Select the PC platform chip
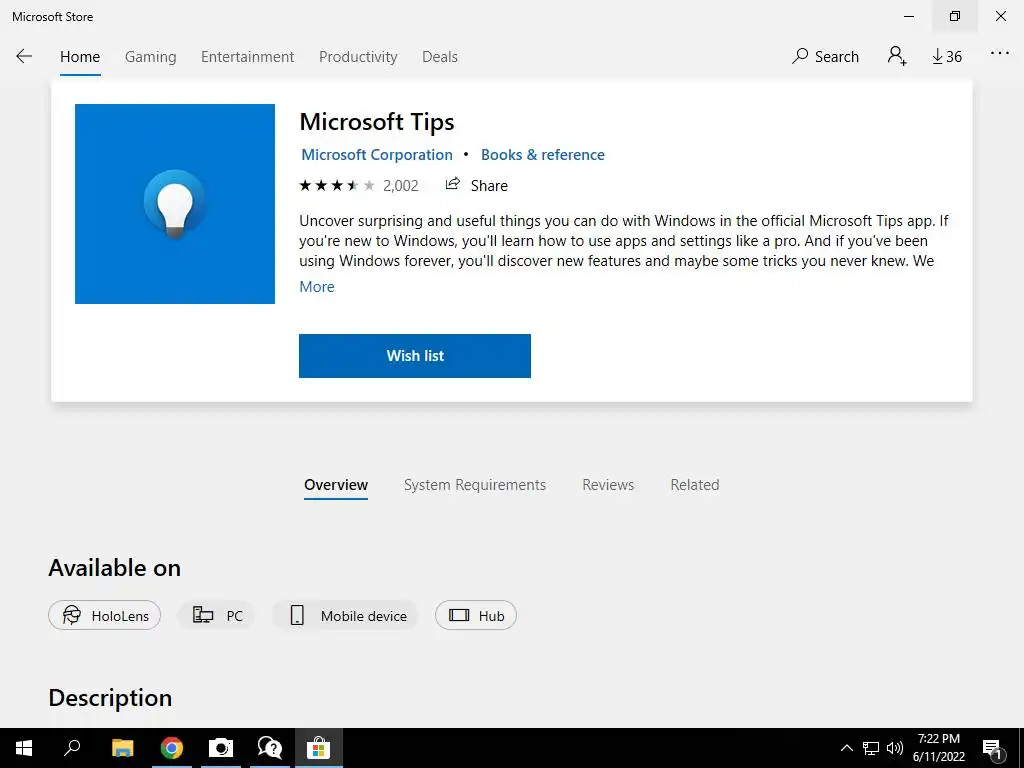The height and width of the screenshot is (768, 1024). [217, 615]
